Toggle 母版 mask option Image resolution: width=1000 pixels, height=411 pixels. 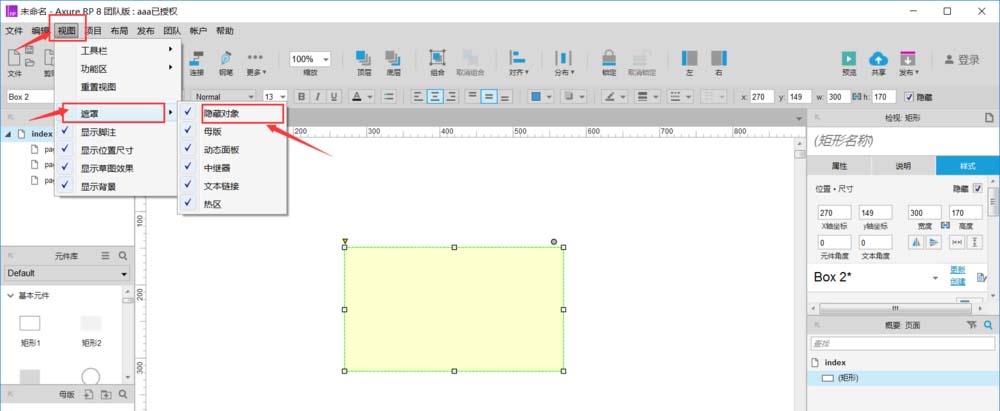point(232,131)
